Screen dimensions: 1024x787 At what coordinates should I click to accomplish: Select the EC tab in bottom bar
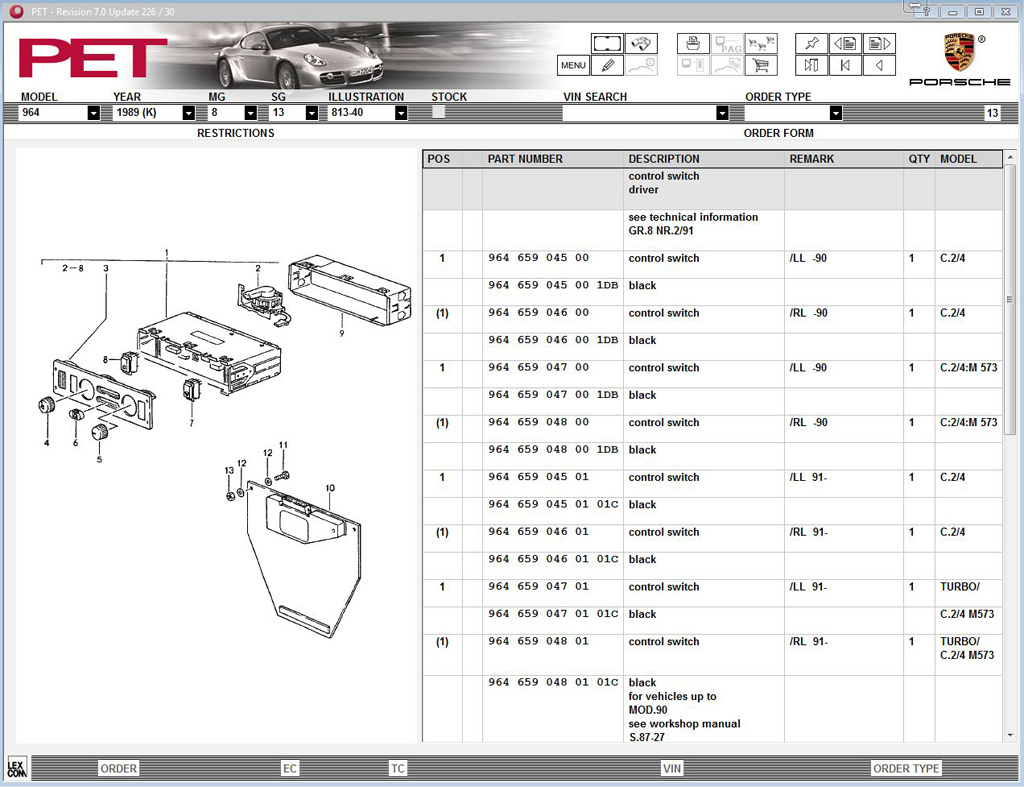pos(290,769)
